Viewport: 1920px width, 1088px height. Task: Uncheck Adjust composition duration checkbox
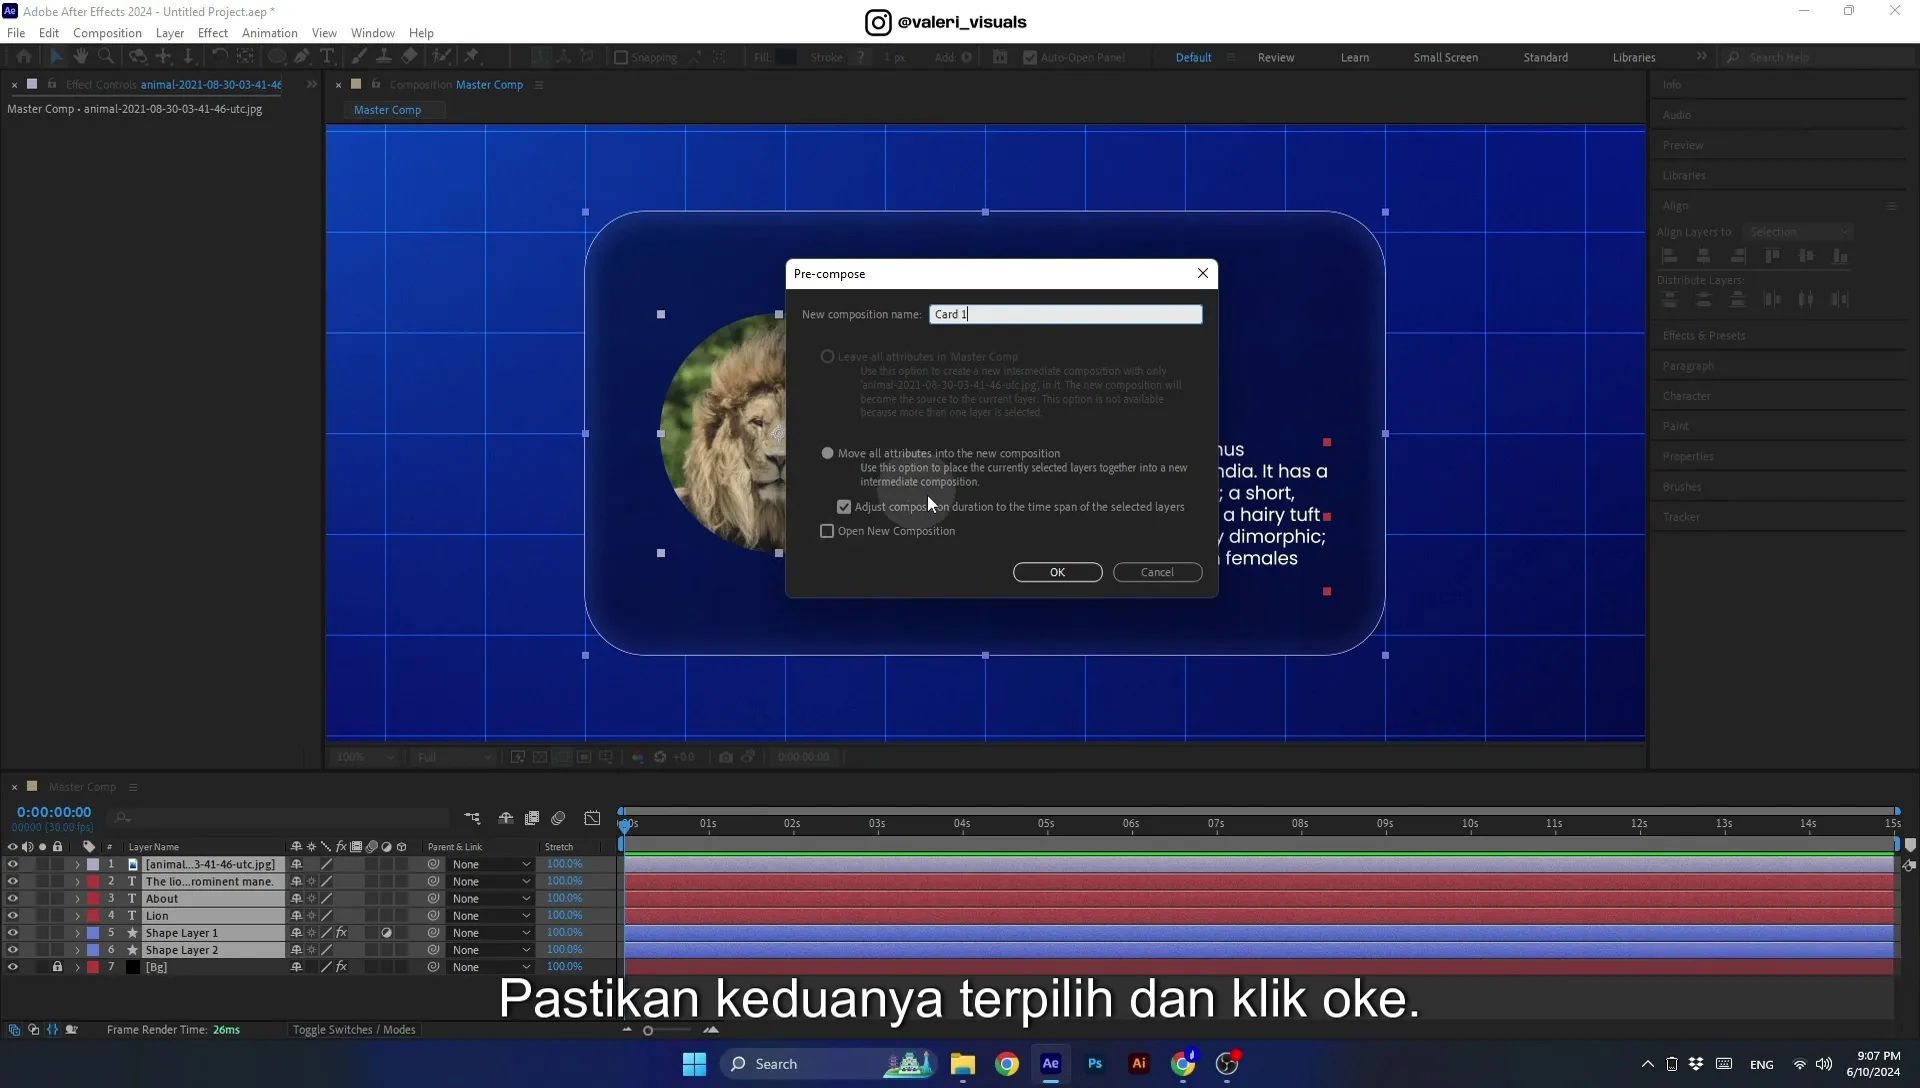tap(844, 507)
